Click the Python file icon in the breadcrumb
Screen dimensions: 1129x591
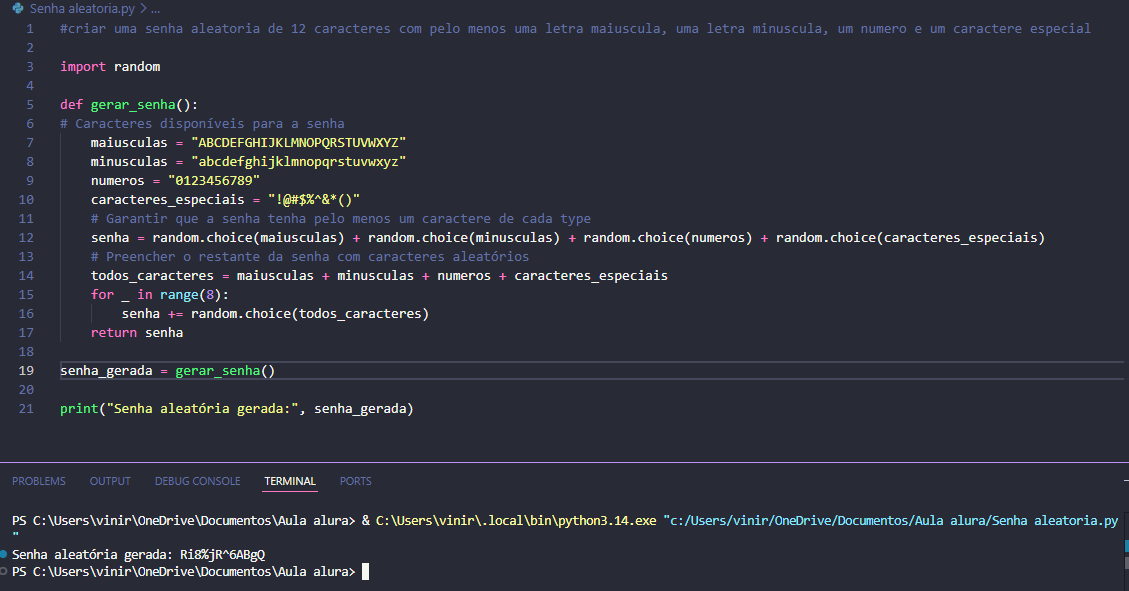tap(18, 8)
